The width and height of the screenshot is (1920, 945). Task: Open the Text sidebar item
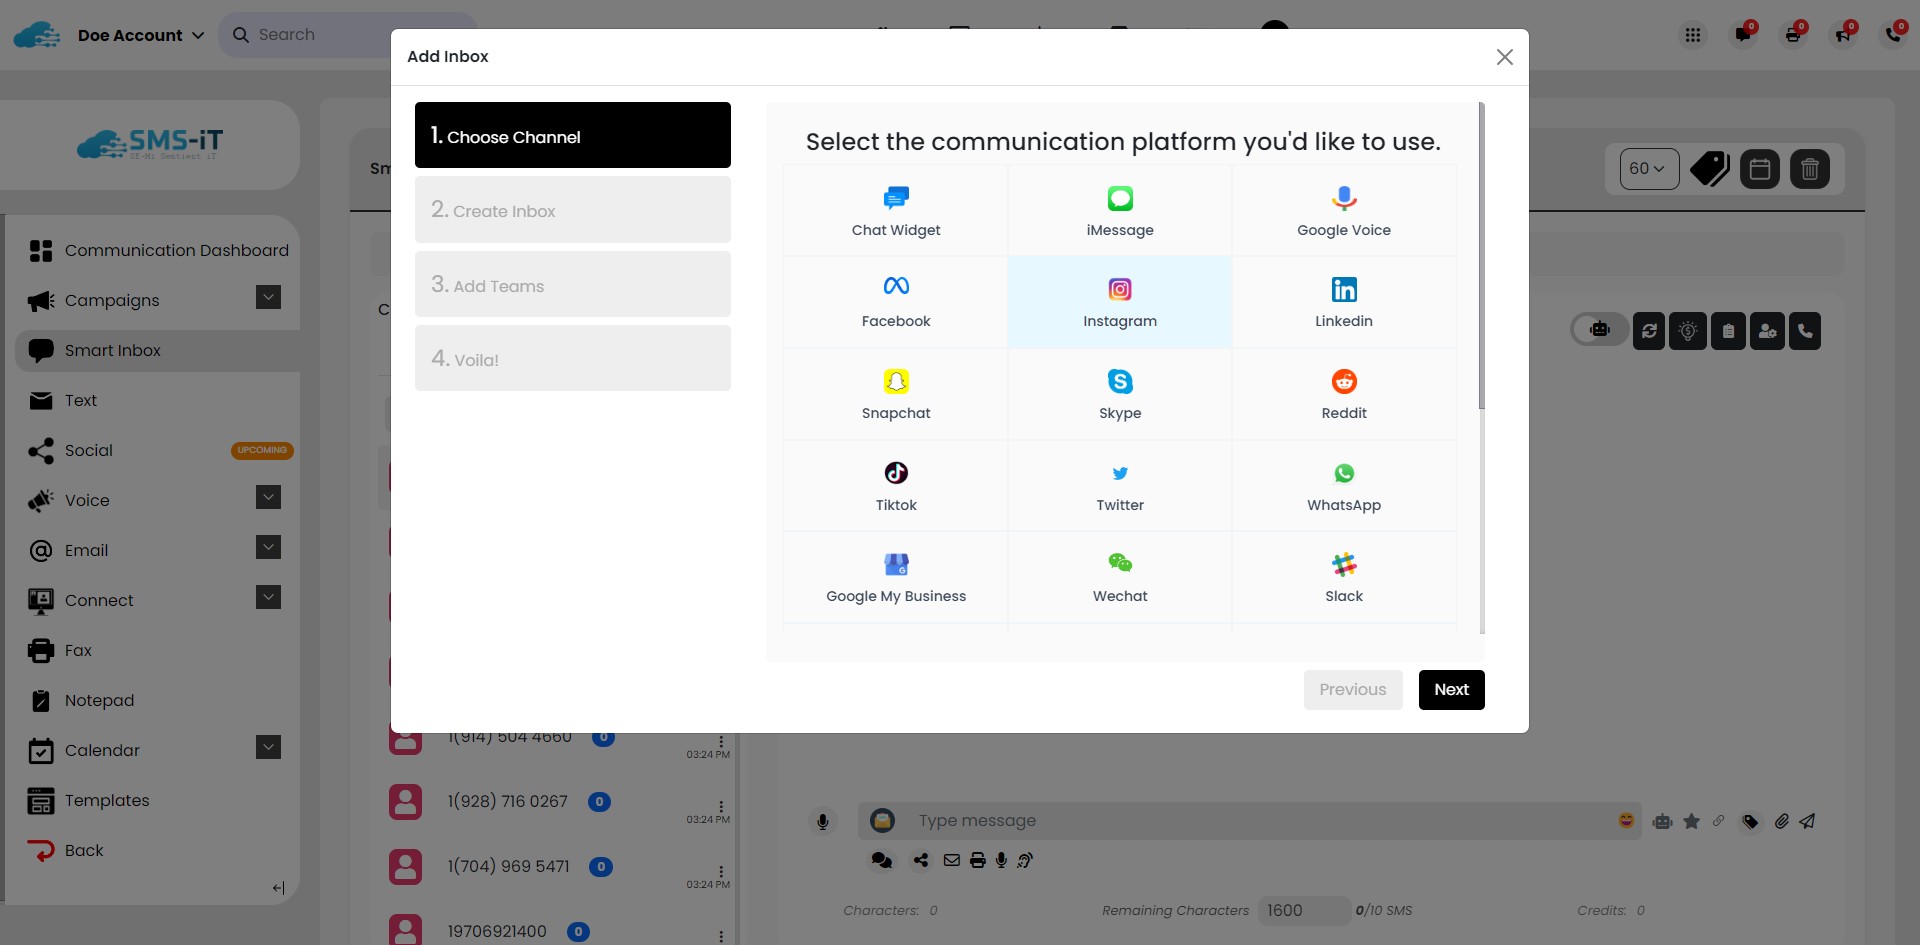click(x=158, y=401)
